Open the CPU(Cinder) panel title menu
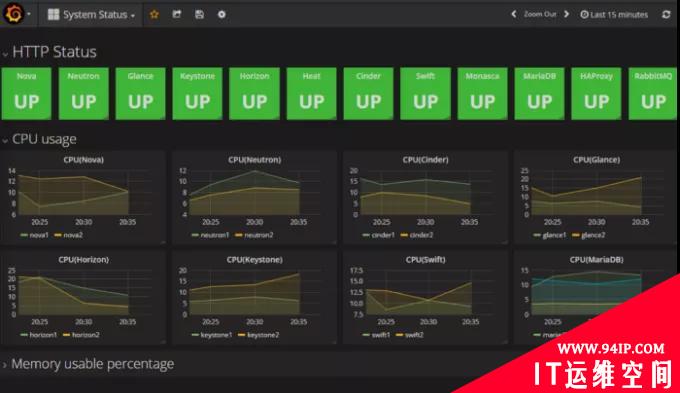This screenshot has width=680, height=393. pyautogui.click(x=425, y=160)
